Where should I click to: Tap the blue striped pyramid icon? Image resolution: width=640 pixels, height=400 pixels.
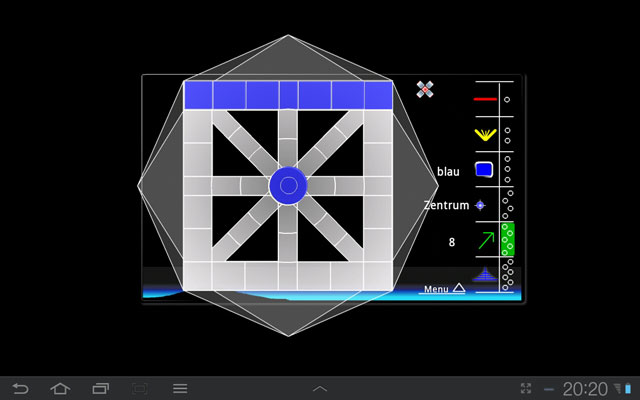(484, 274)
